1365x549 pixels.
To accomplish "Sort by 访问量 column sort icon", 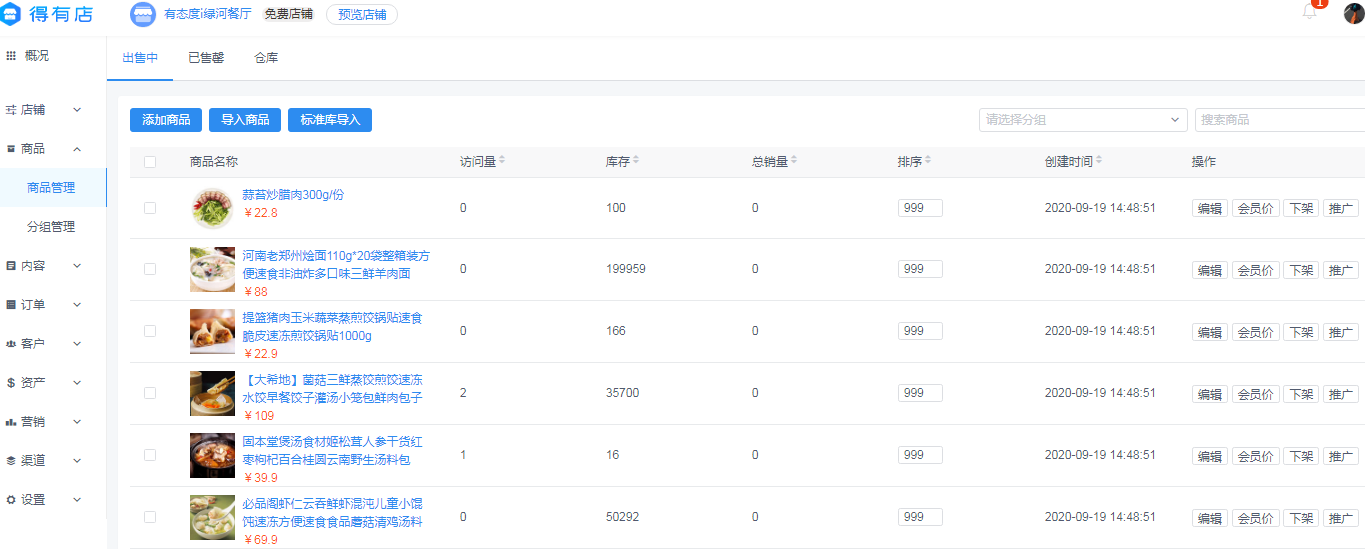I will click(502, 161).
